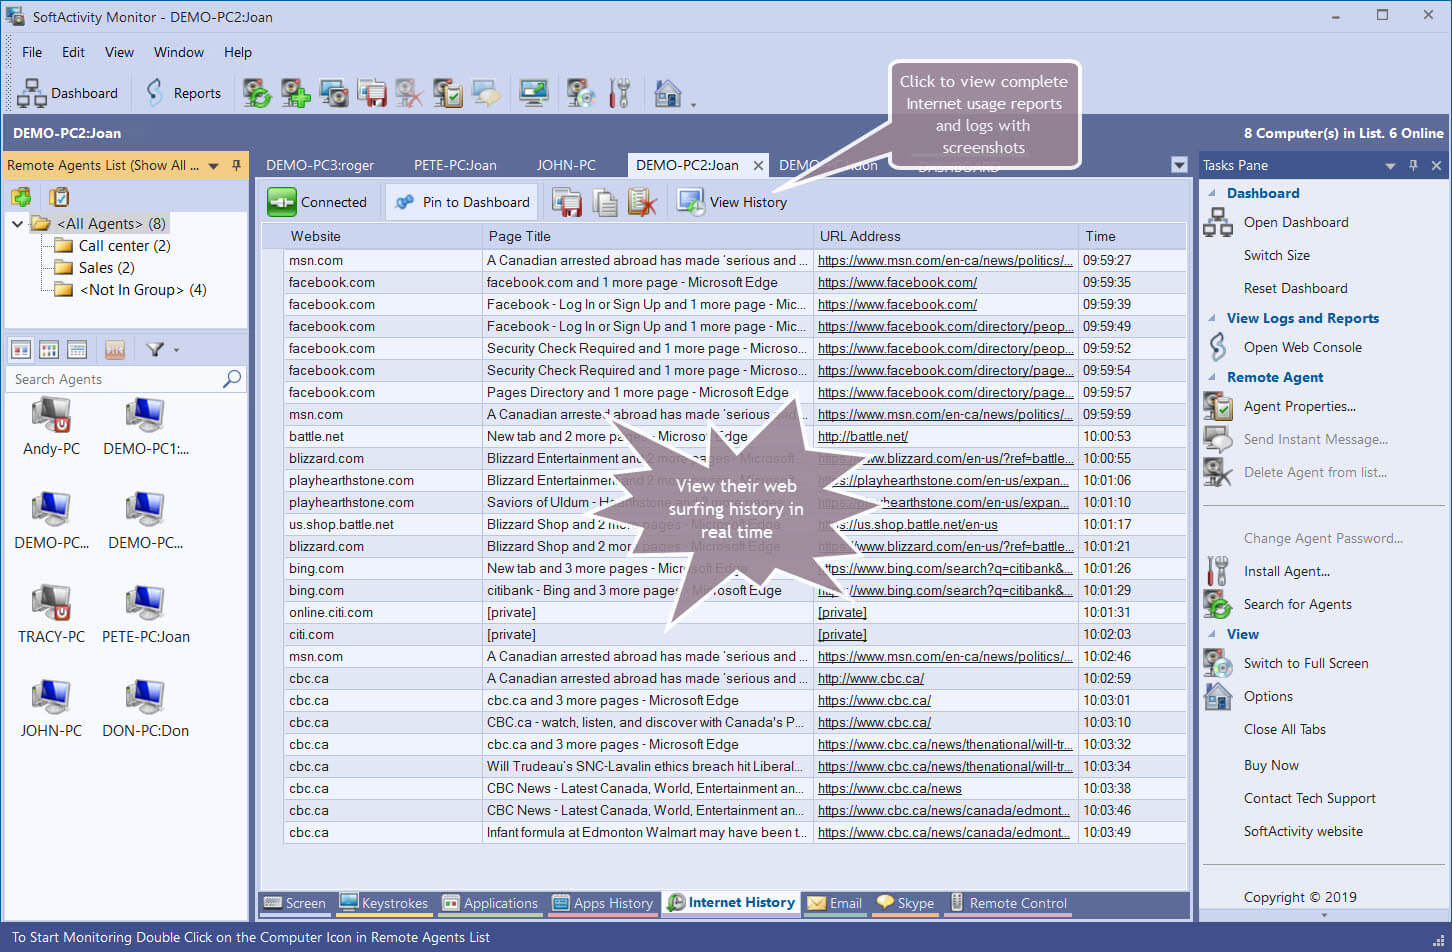Collapse the All Agents tree node
1452x952 pixels.
coord(17,224)
